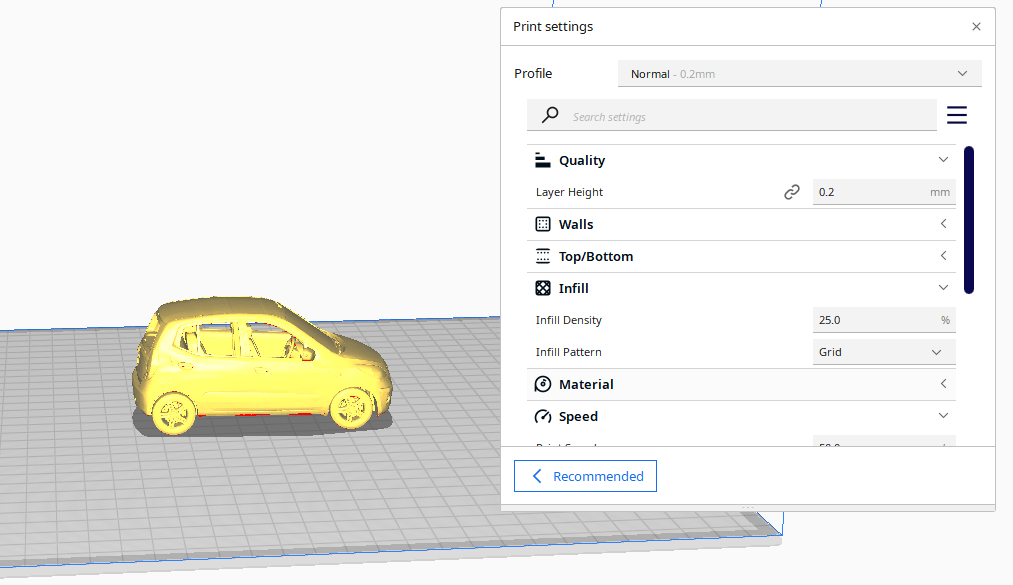1013x585 pixels.
Task: Click the Quality category icon
Action: (x=543, y=160)
